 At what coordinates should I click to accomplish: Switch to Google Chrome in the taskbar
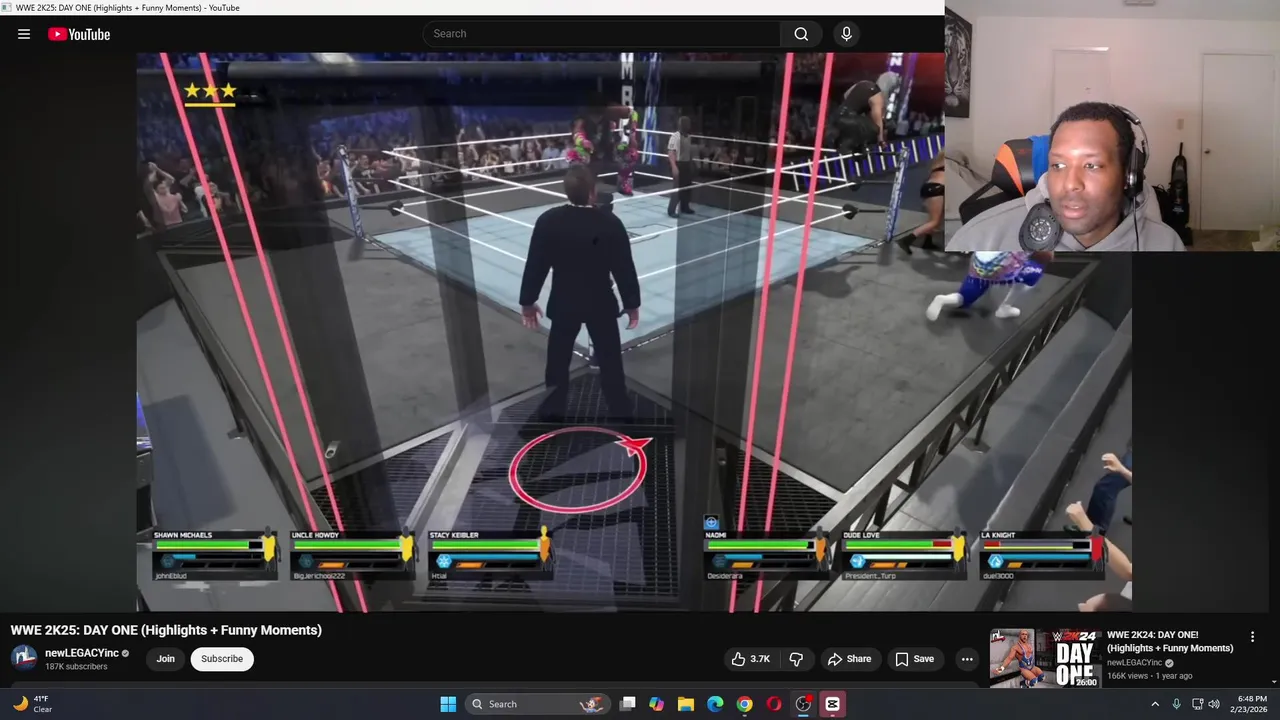tap(744, 704)
